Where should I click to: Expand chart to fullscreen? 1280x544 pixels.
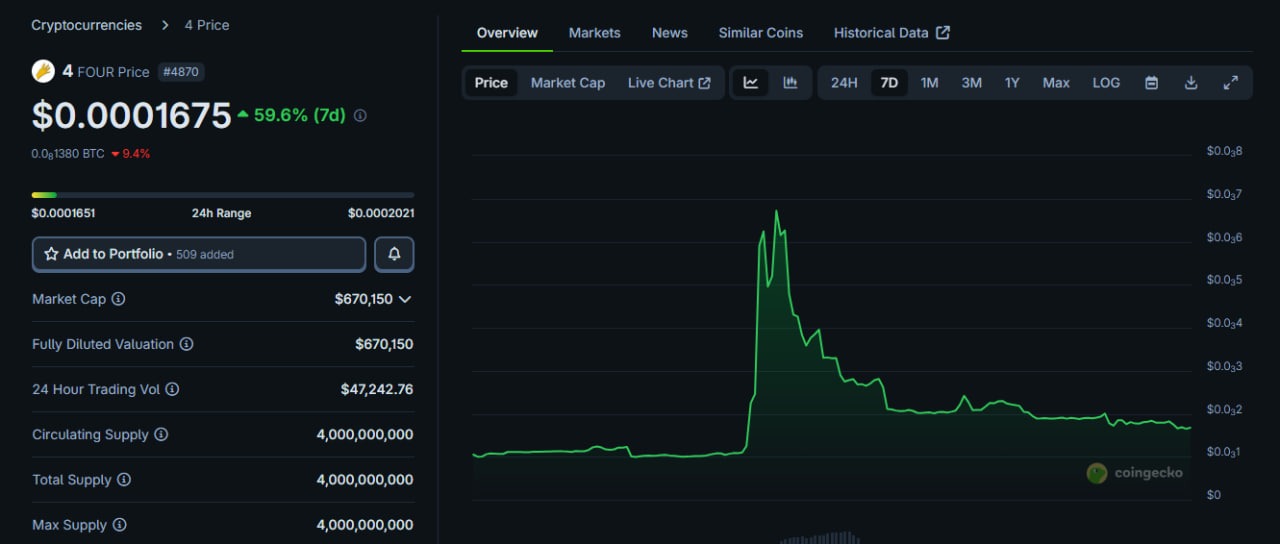1231,83
